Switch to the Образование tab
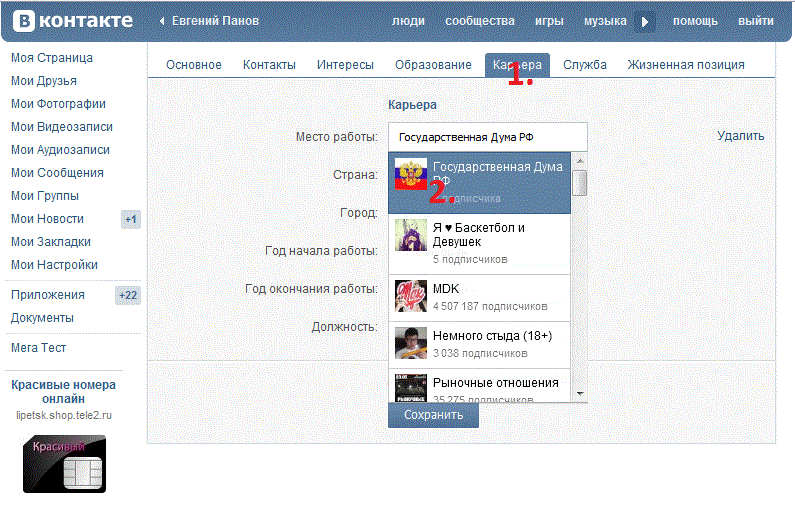 pyautogui.click(x=433, y=65)
